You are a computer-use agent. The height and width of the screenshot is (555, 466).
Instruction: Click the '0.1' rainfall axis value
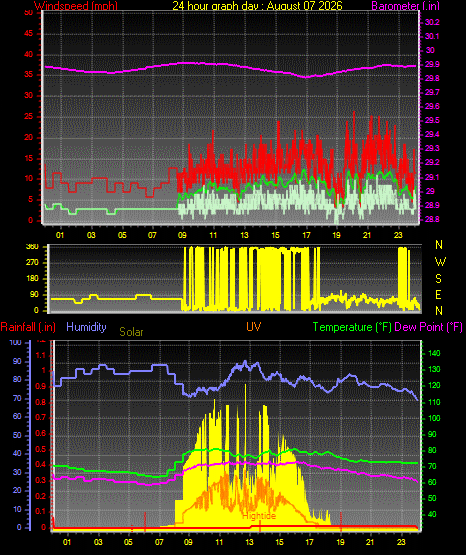[x=41, y=511]
